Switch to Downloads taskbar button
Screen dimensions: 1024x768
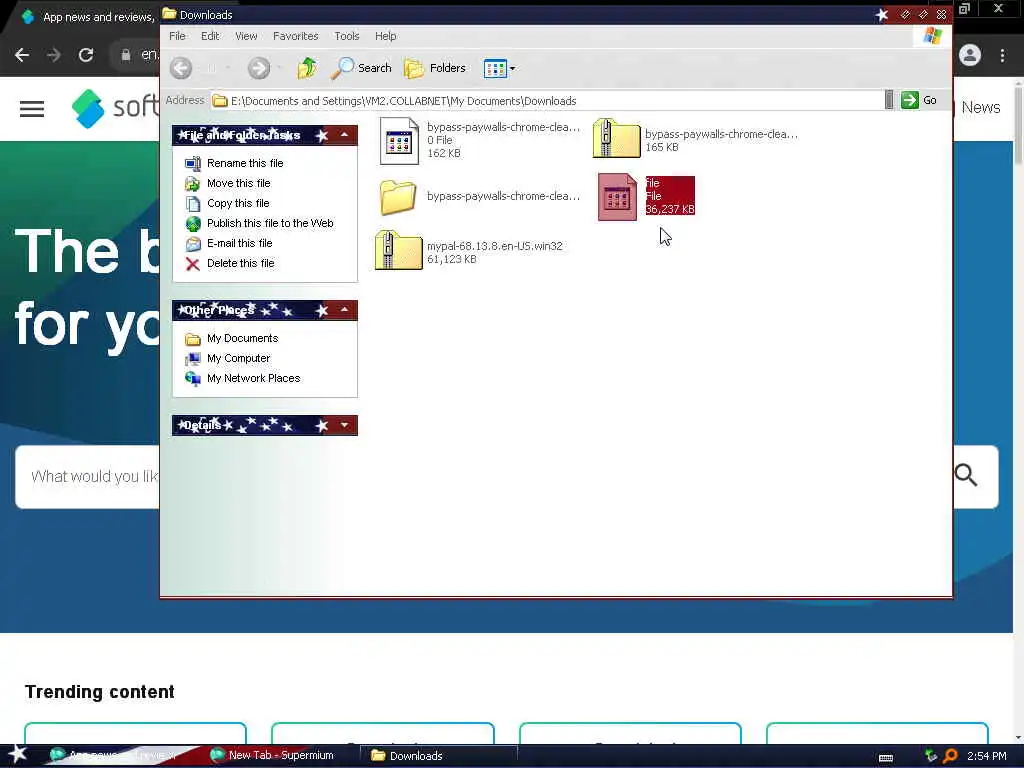coord(439,756)
